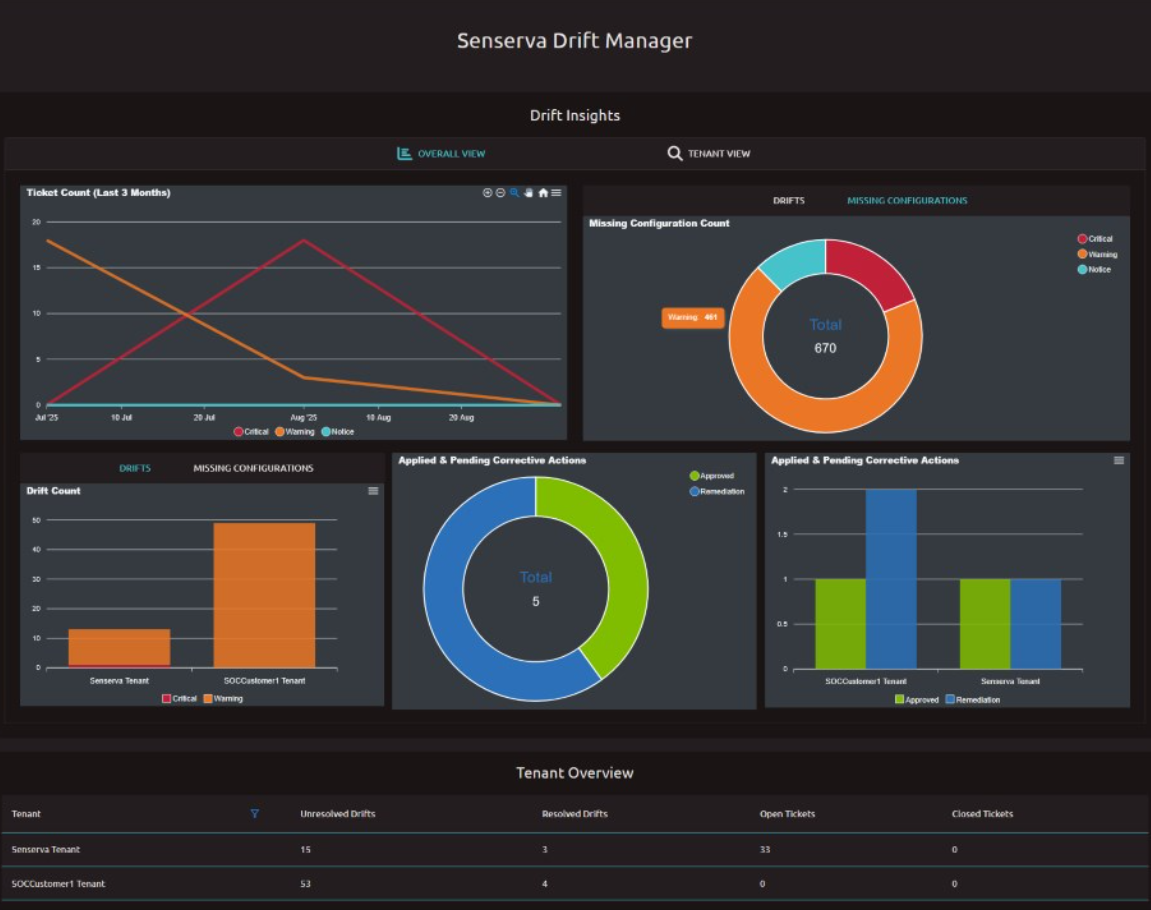Toggle Warning in Missing Configuration legend
1151x910 pixels.
coord(1097,254)
